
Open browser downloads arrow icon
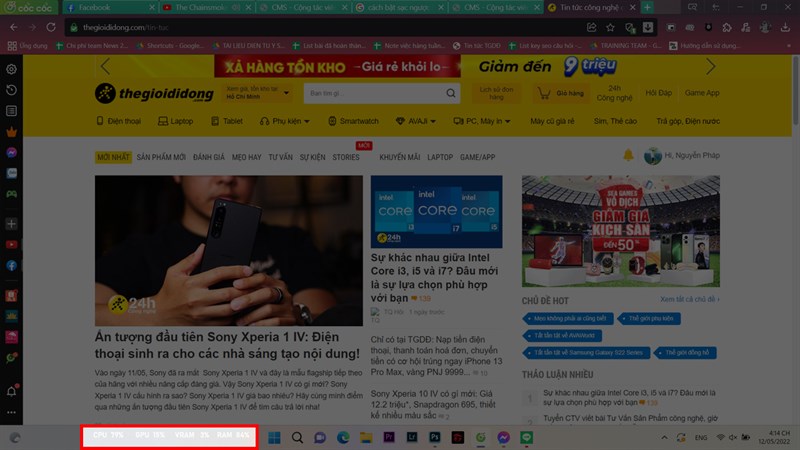click(x=785, y=28)
